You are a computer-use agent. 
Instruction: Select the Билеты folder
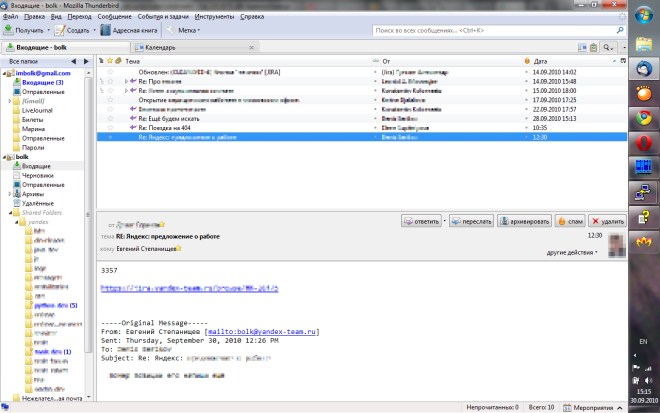pos(32,120)
